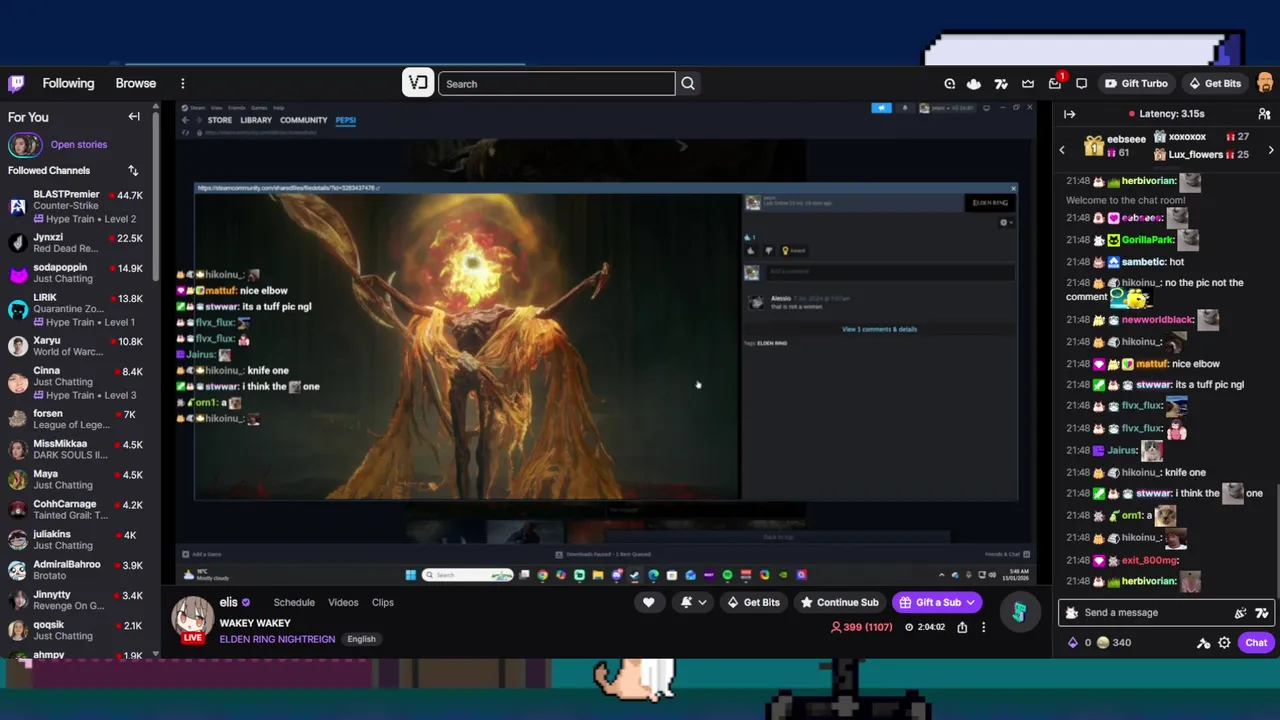The image size is (1280, 720).
Task: Open the stream three-dot options menu
Action: point(983,627)
